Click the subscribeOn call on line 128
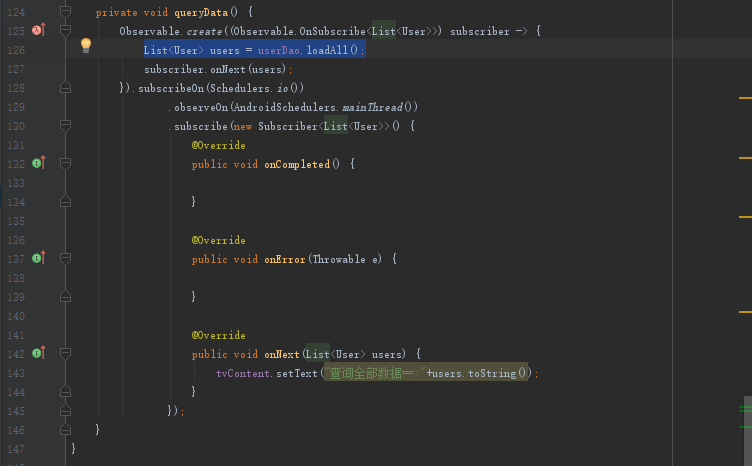Image resolution: width=752 pixels, height=466 pixels. coord(171,88)
